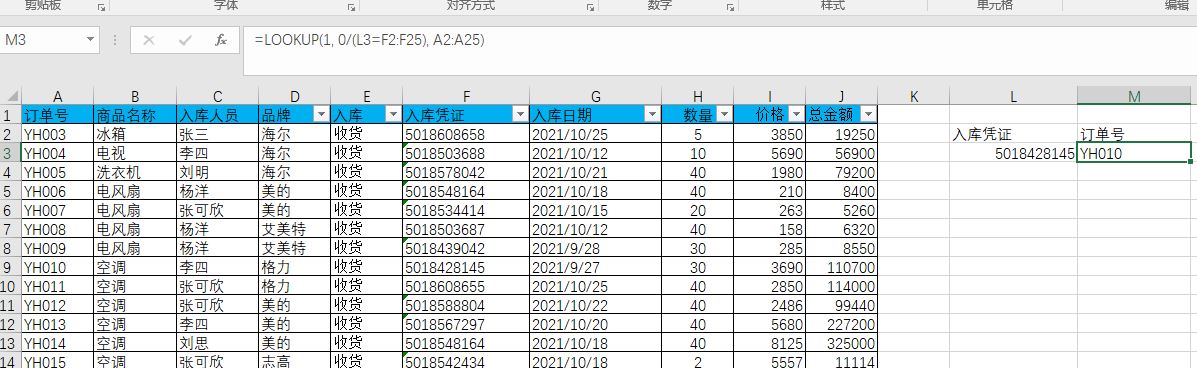Select cell A2 containing YH003
This screenshot has height=368, width=1197.
pos(57,134)
